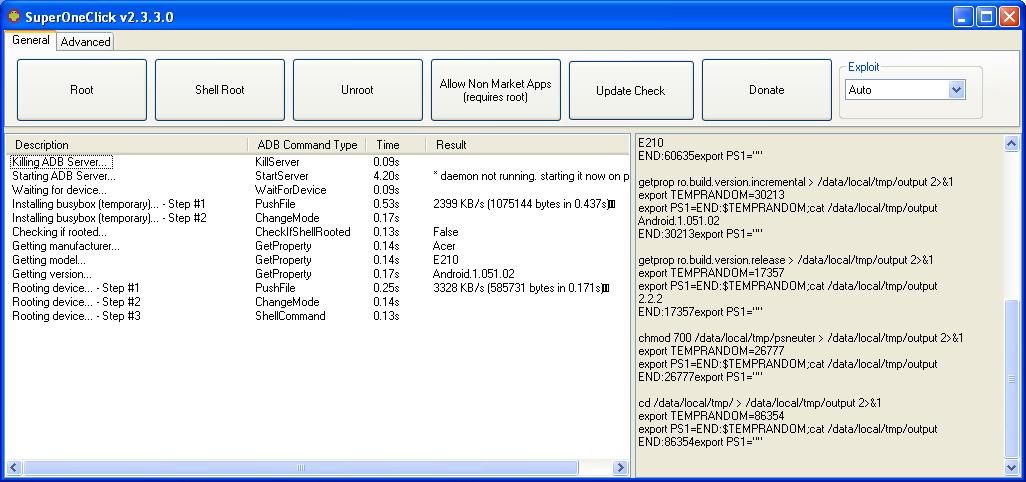The image size is (1026, 482).
Task: Click the ShellCommand cell
Action: [x=290, y=316]
